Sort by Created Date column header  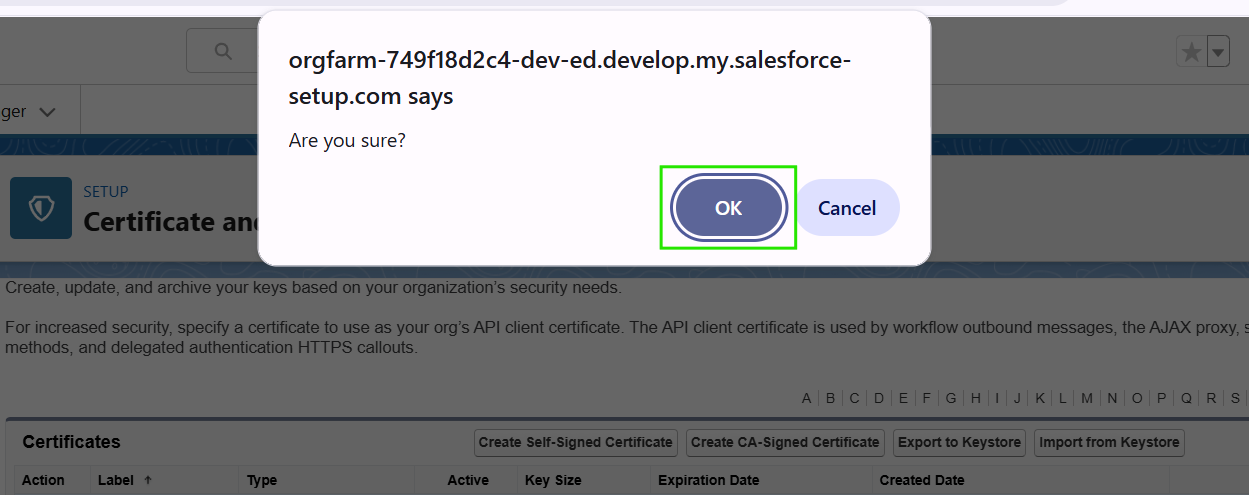coord(922,480)
